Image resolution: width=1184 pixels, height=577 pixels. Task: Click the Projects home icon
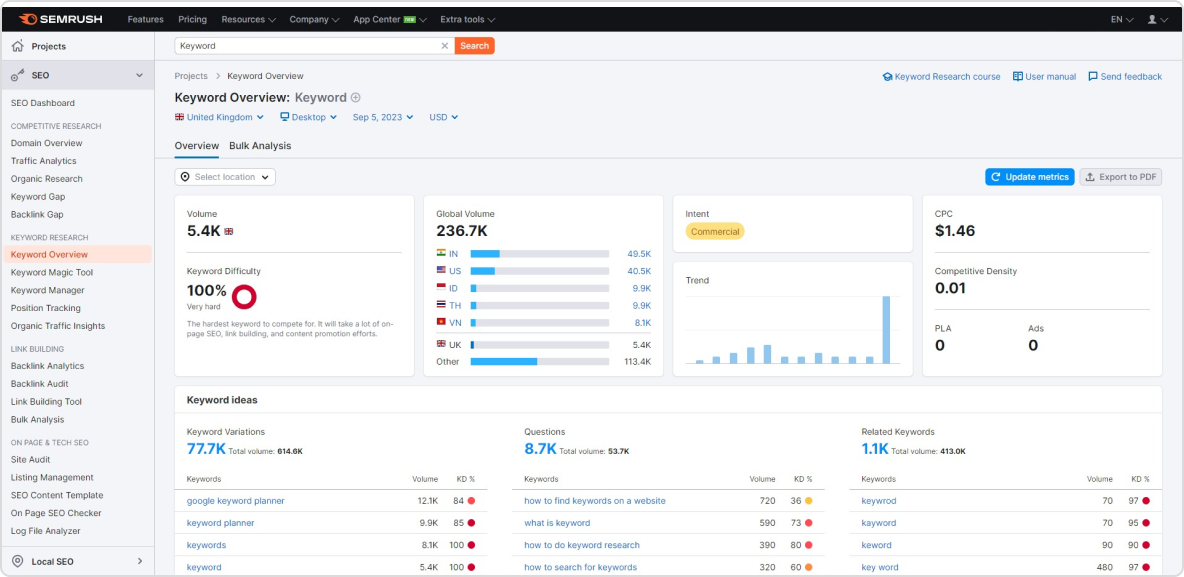pos(18,46)
